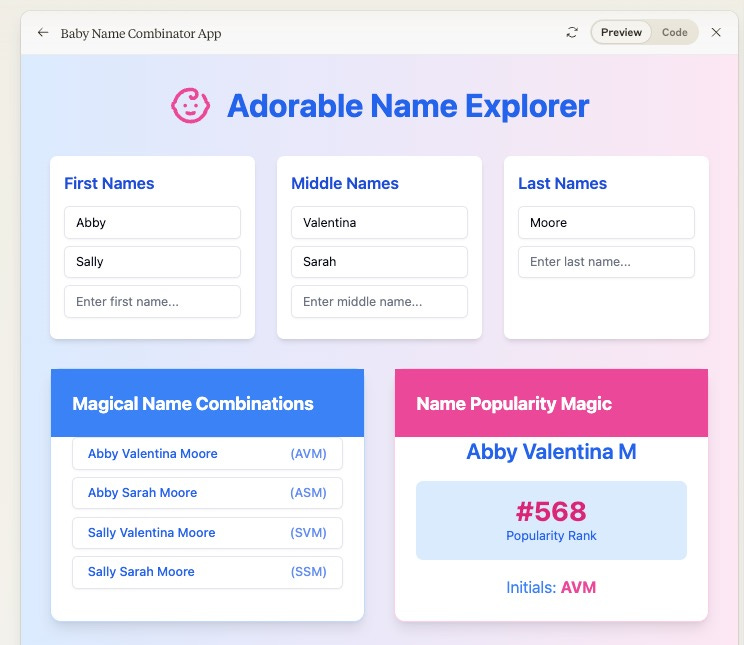Choose the Sally Valentina Moore combination
The height and width of the screenshot is (645, 744).
pyautogui.click(x=207, y=533)
